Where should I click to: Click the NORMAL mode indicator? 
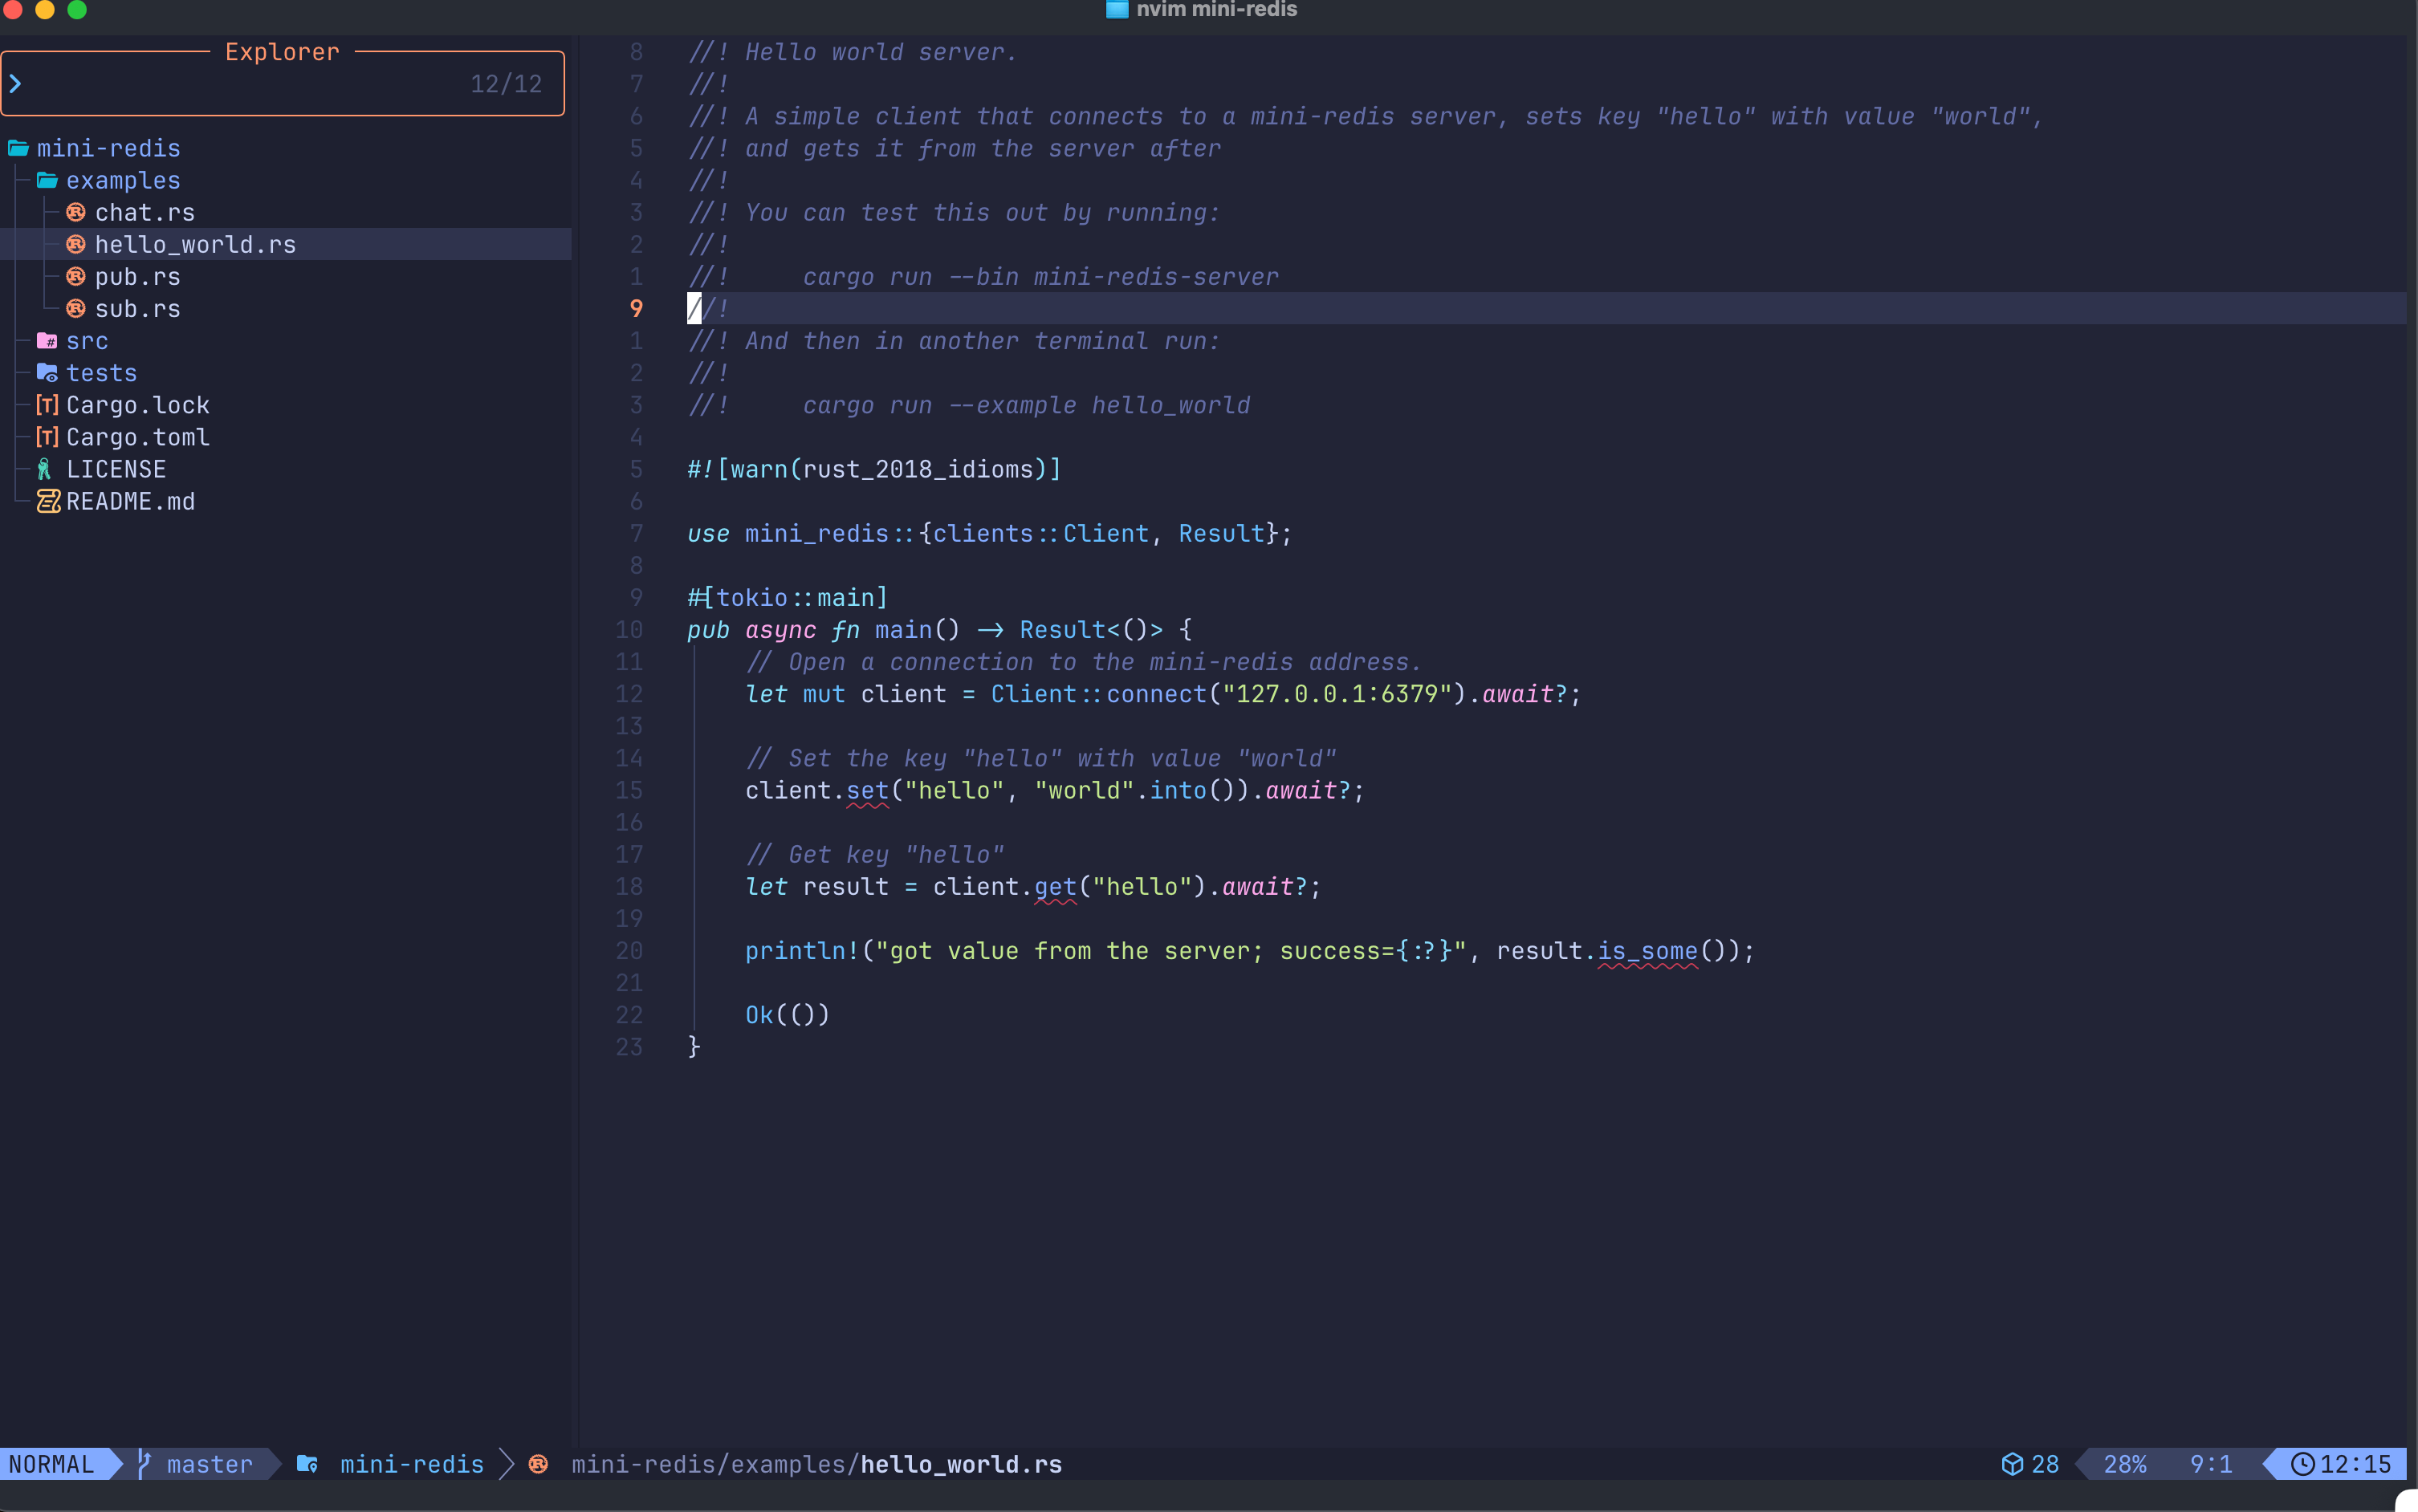[51, 1463]
